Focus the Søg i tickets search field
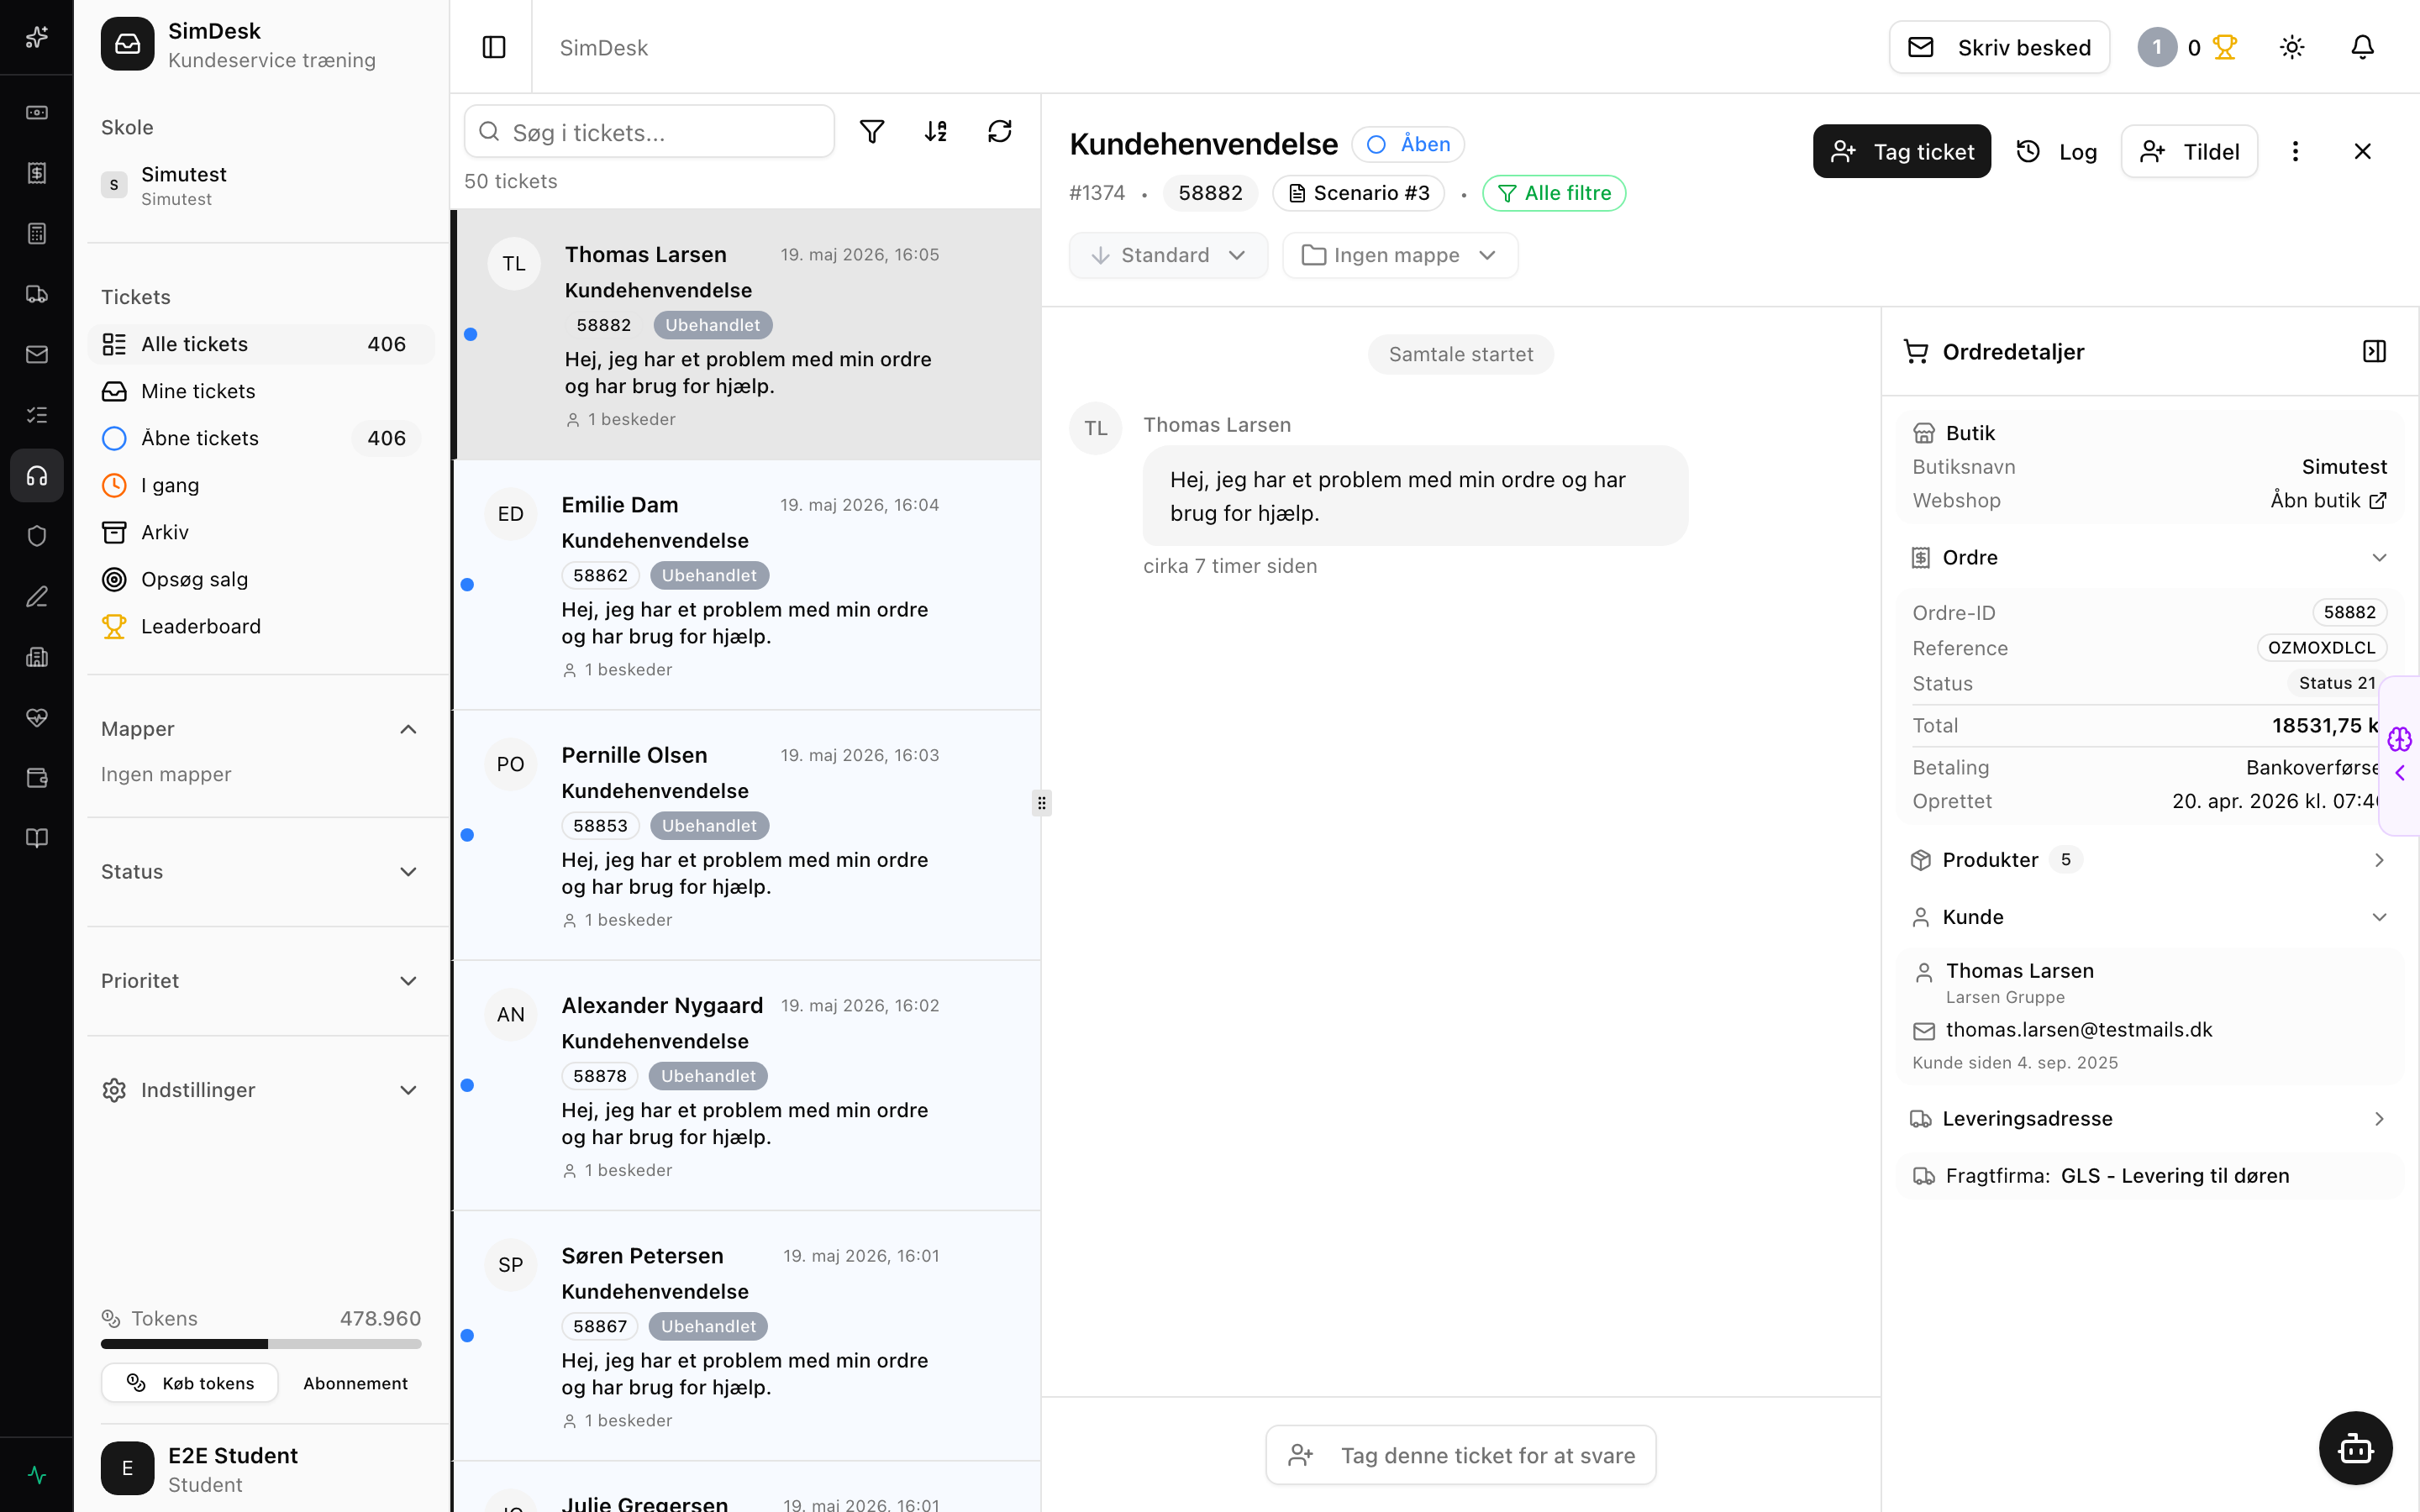The image size is (2420, 1512). 649,132
